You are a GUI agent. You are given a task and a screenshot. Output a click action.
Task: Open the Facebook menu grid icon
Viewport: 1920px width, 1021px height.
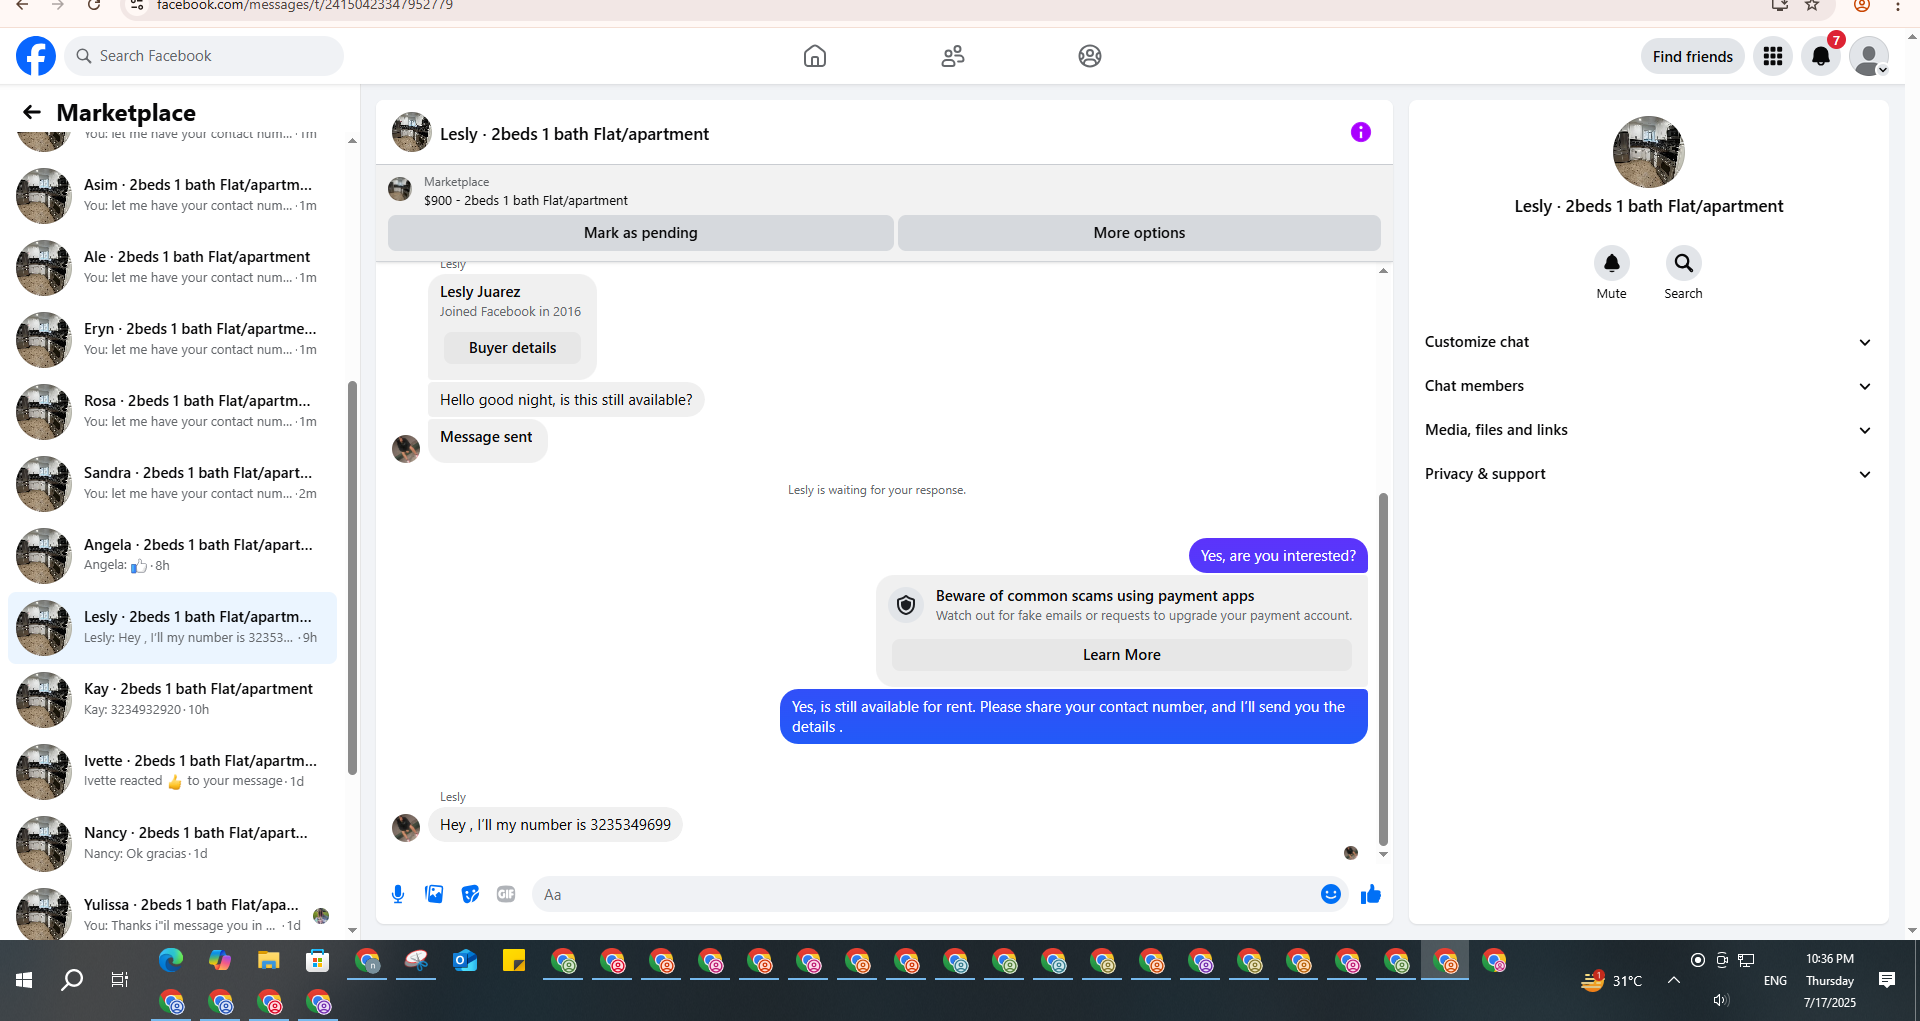coord(1773,56)
